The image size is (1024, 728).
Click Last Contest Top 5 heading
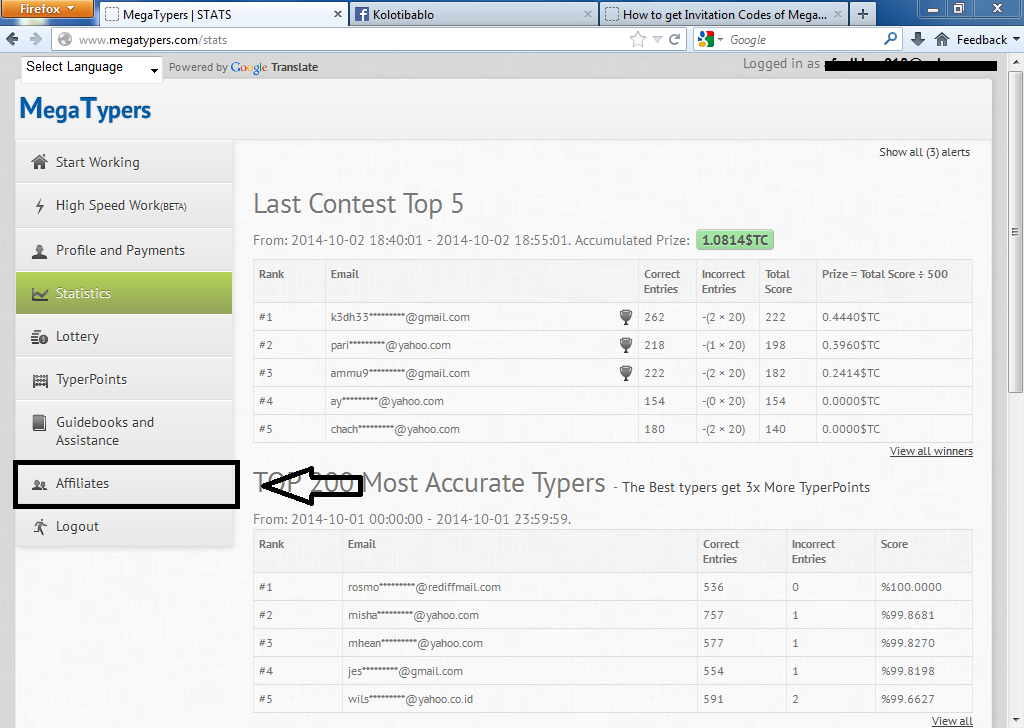click(358, 204)
